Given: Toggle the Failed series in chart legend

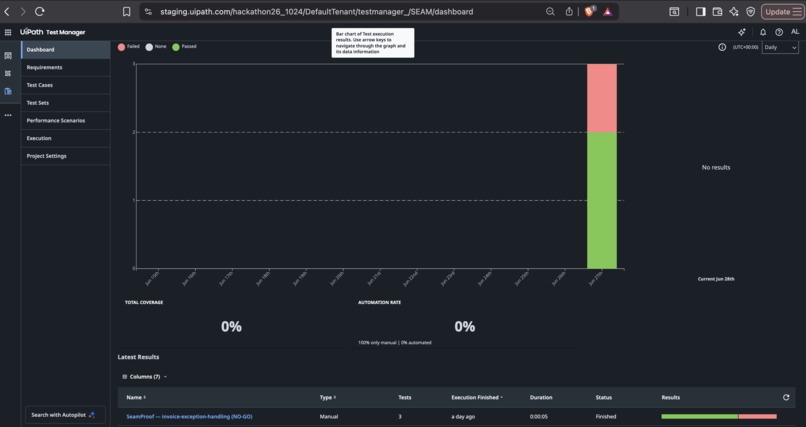Looking at the screenshot, I should tap(129, 46).
